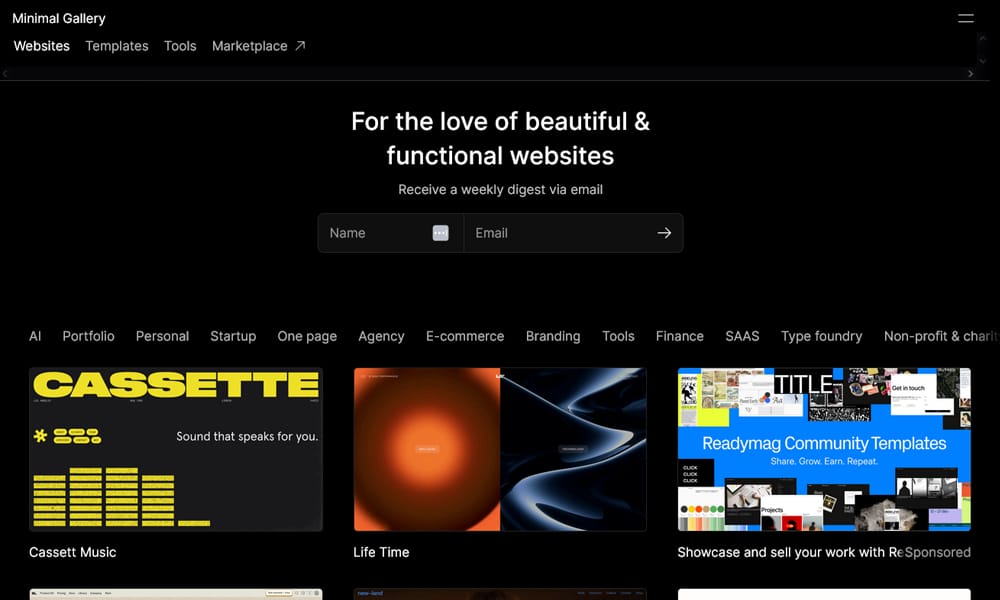
Task: Open the Tools section in the navigation
Action: (180, 45)
